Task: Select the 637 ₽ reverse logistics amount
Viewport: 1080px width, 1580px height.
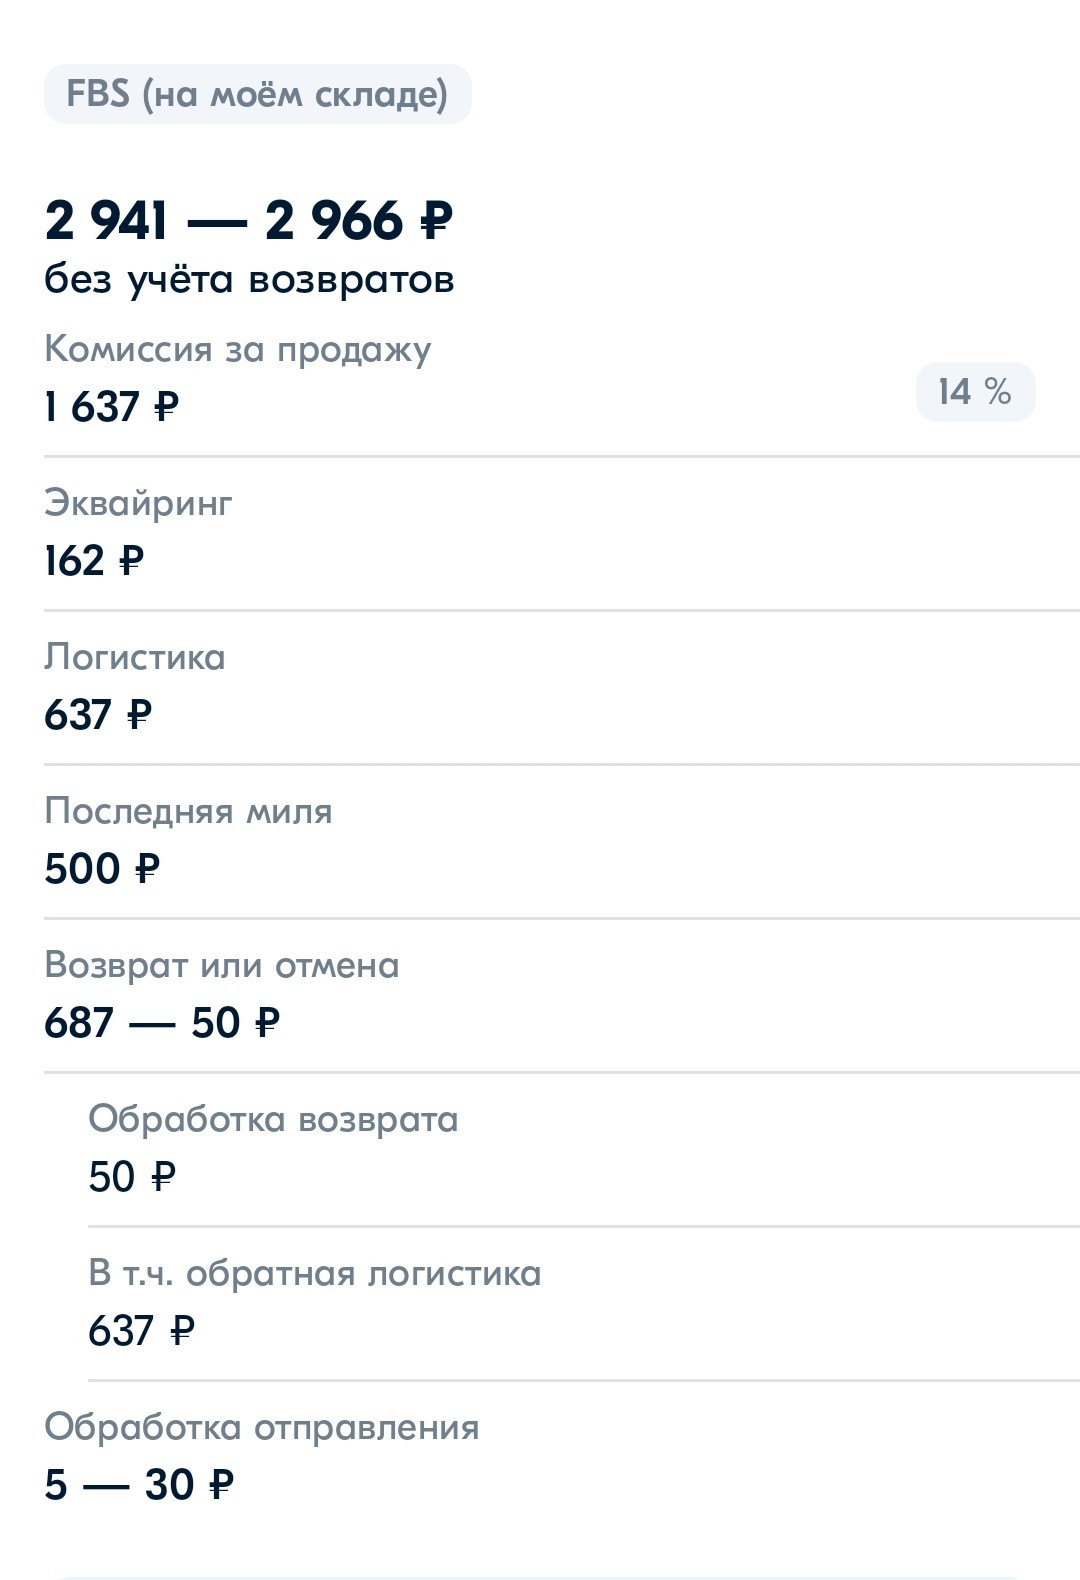Action: tap(142, 1331)
